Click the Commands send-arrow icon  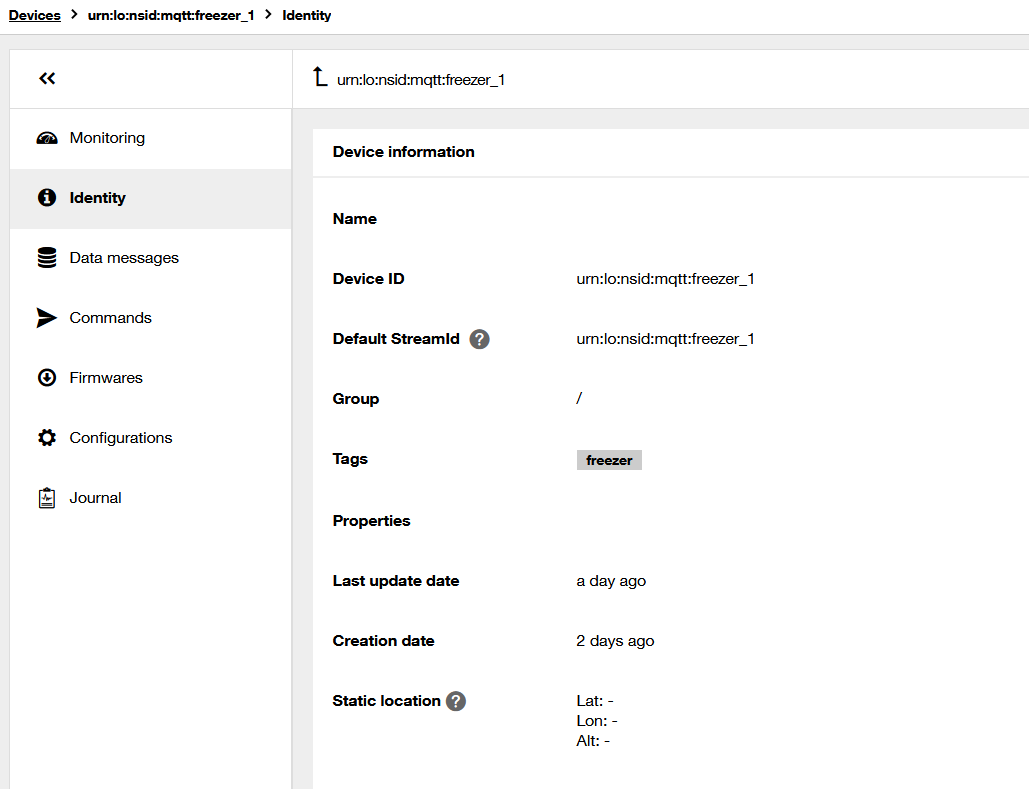46,317
